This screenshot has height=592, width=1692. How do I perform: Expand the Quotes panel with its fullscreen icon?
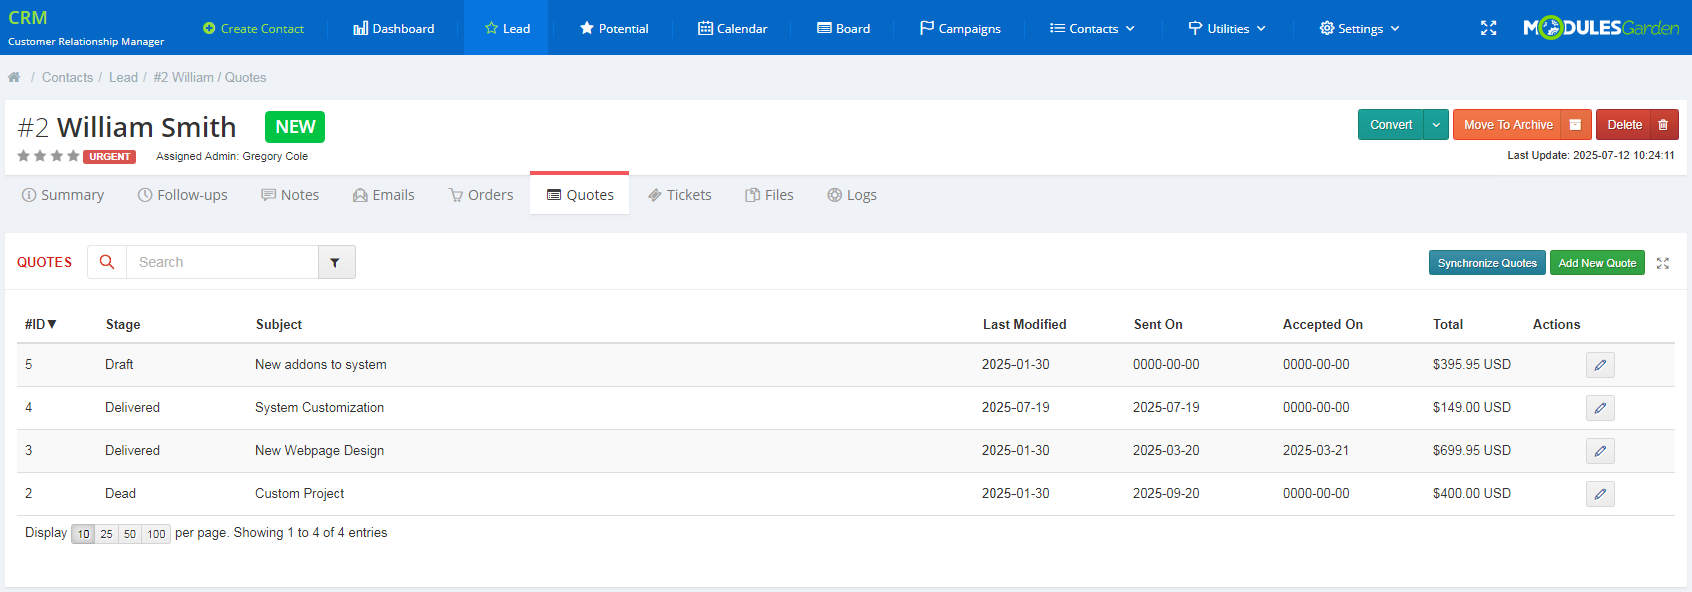click(x=1663, y=263)
